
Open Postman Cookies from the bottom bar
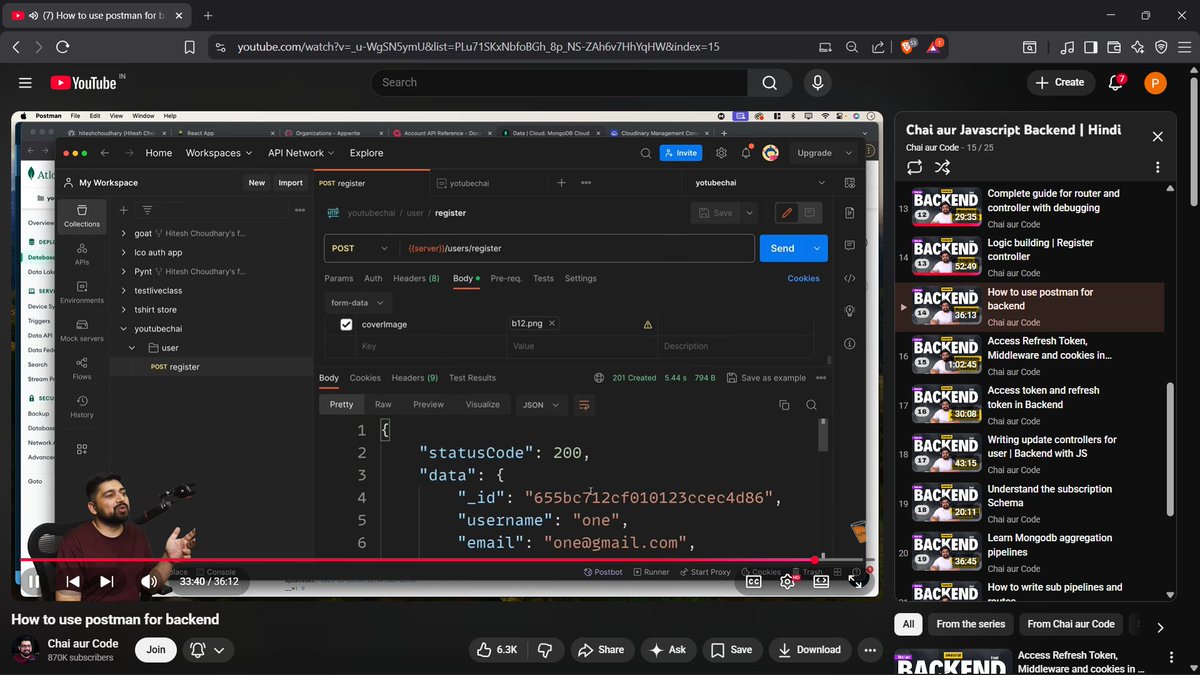(764, 571)
